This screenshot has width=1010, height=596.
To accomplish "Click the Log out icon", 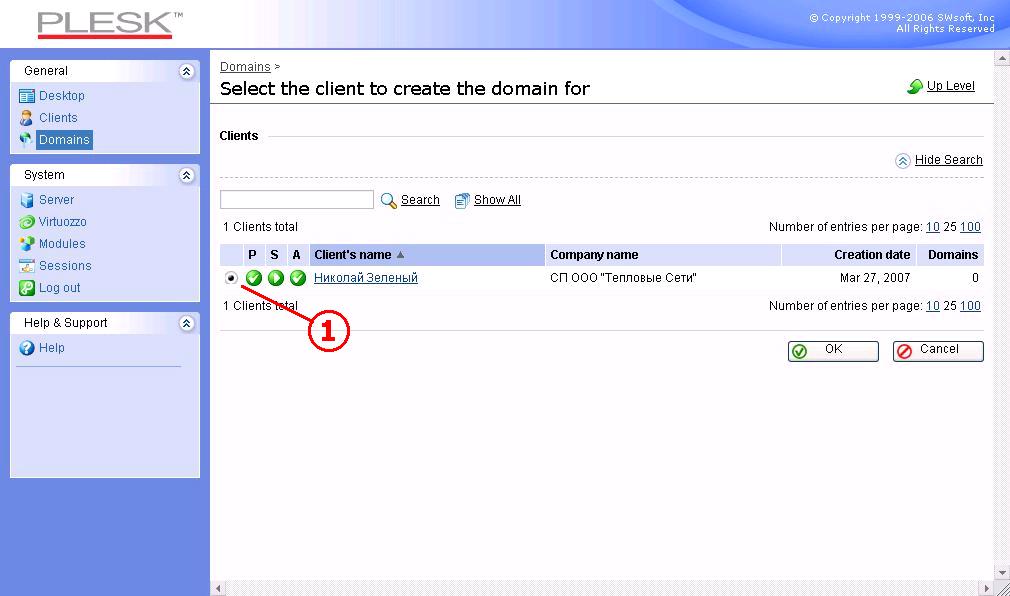I will 27,288.
